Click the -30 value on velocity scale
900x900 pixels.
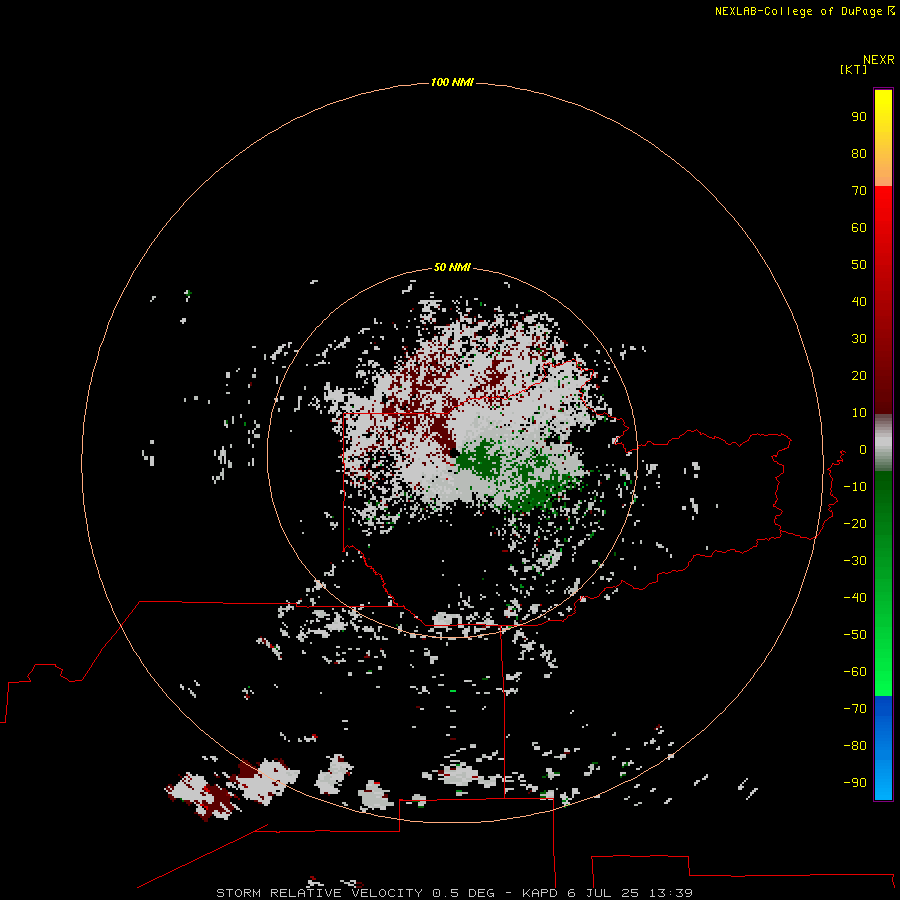coord(855,561)
